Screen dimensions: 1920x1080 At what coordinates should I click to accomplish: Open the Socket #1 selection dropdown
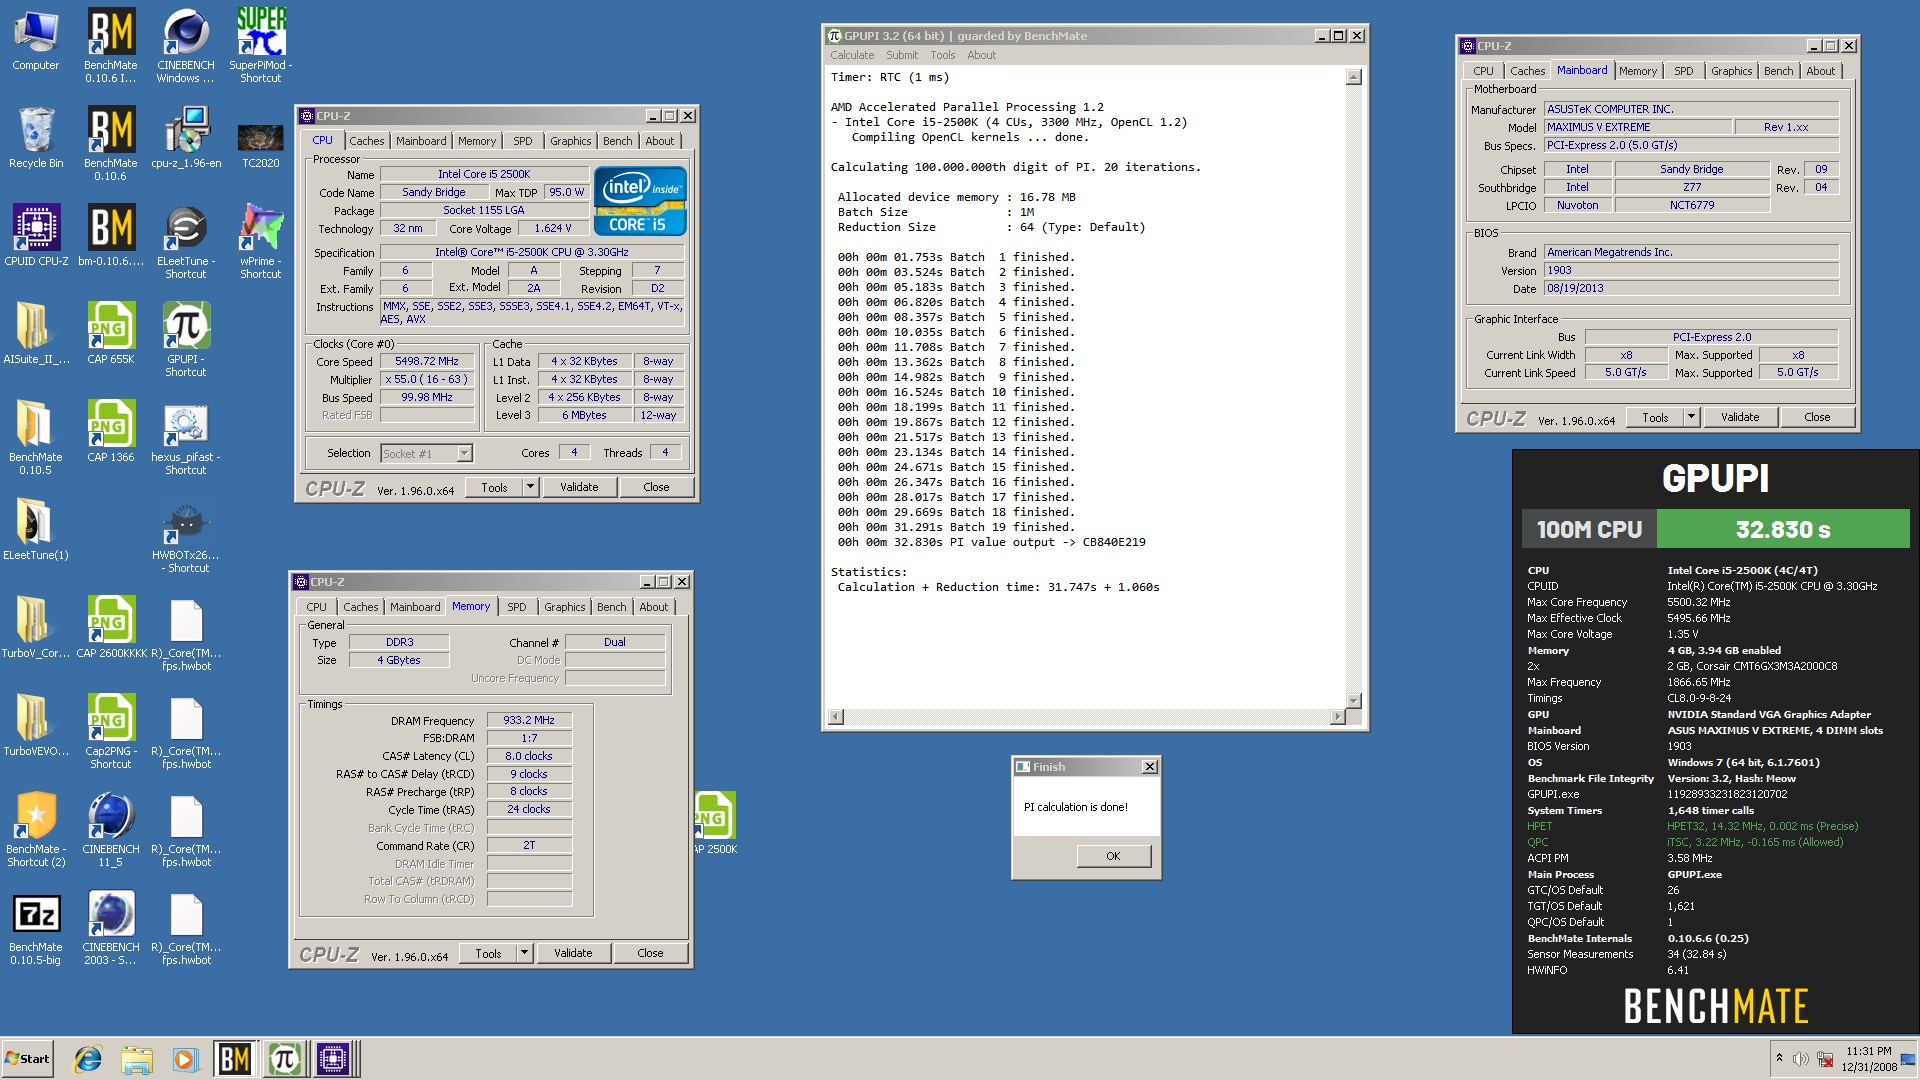(464, 453)
